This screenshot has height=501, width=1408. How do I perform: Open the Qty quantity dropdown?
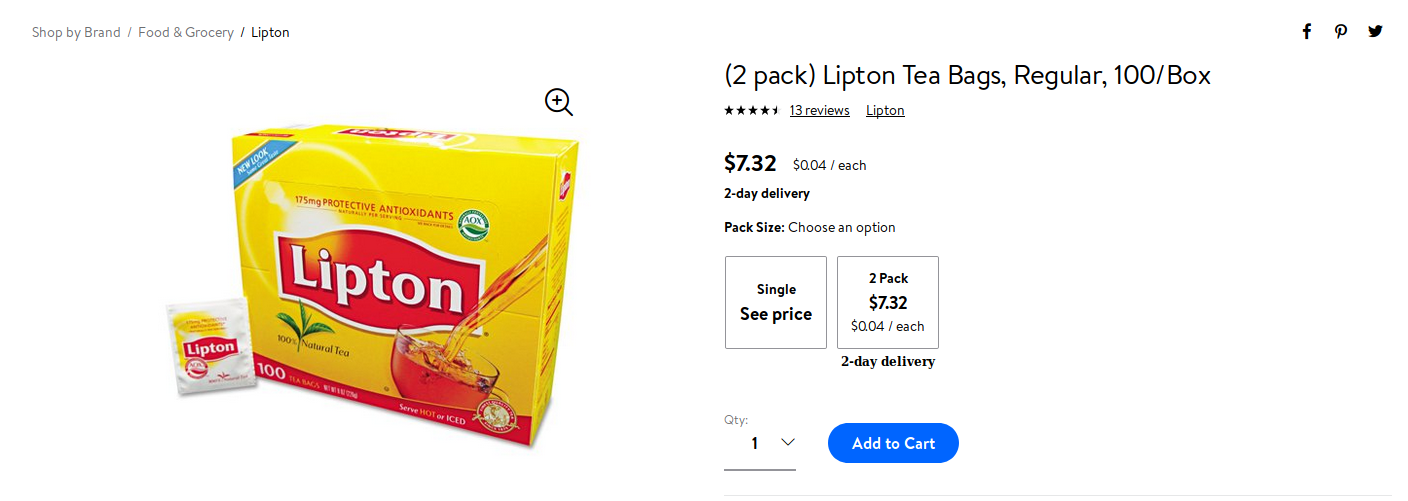coord(760,443)
